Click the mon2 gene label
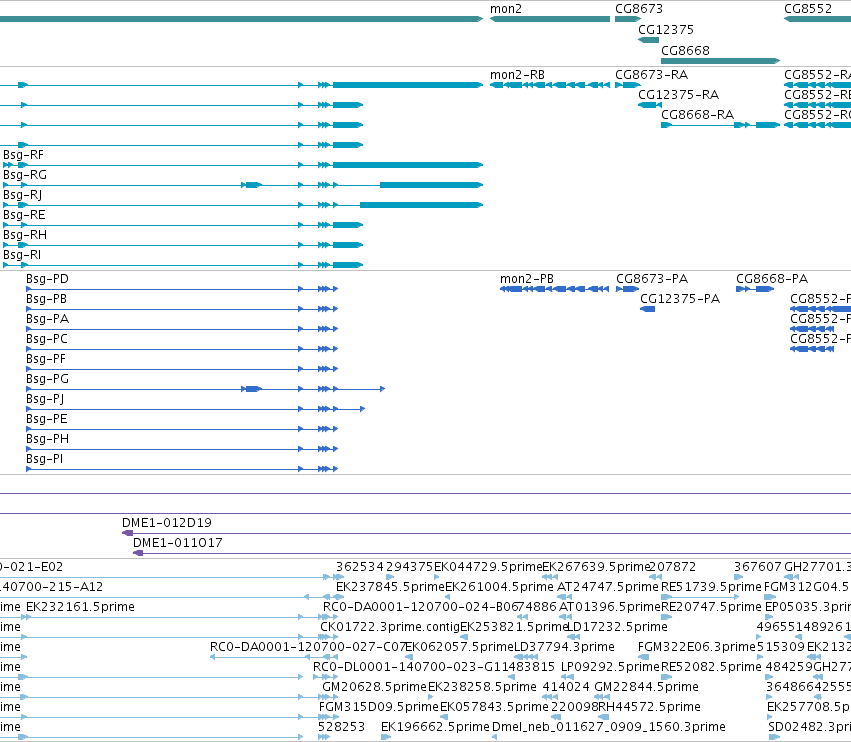Screen dimensions: 851x742 coord(506,9)
